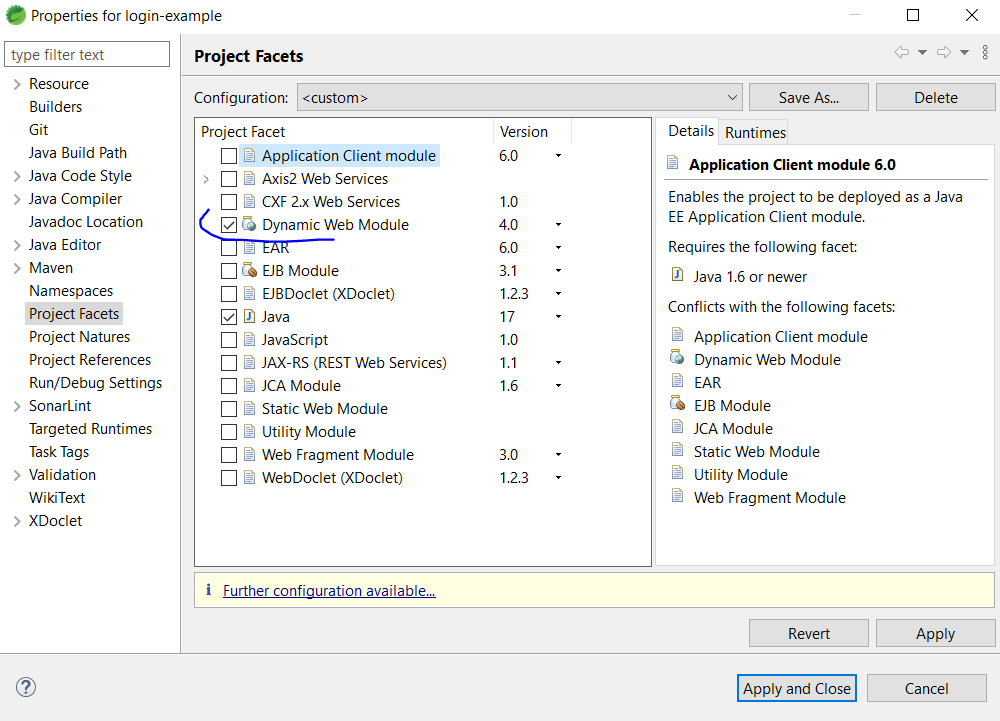Open the back history dropdown arrow
Image resolution: width=1000 pixels, height=721 pixels.
coord(922,52)
